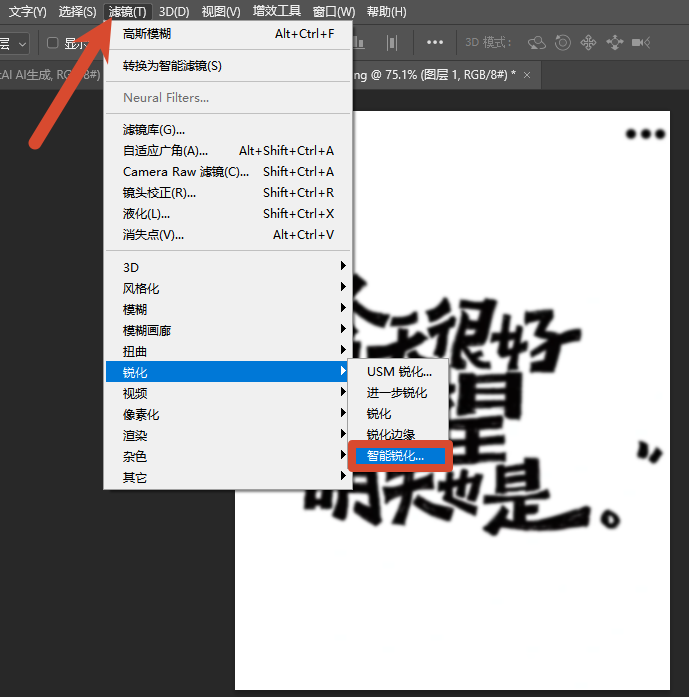The height and width of the screenshot is (697, 689).
Task: Select the 3D rotate/orbit mode icon
Action: click(x=537, y=43)
